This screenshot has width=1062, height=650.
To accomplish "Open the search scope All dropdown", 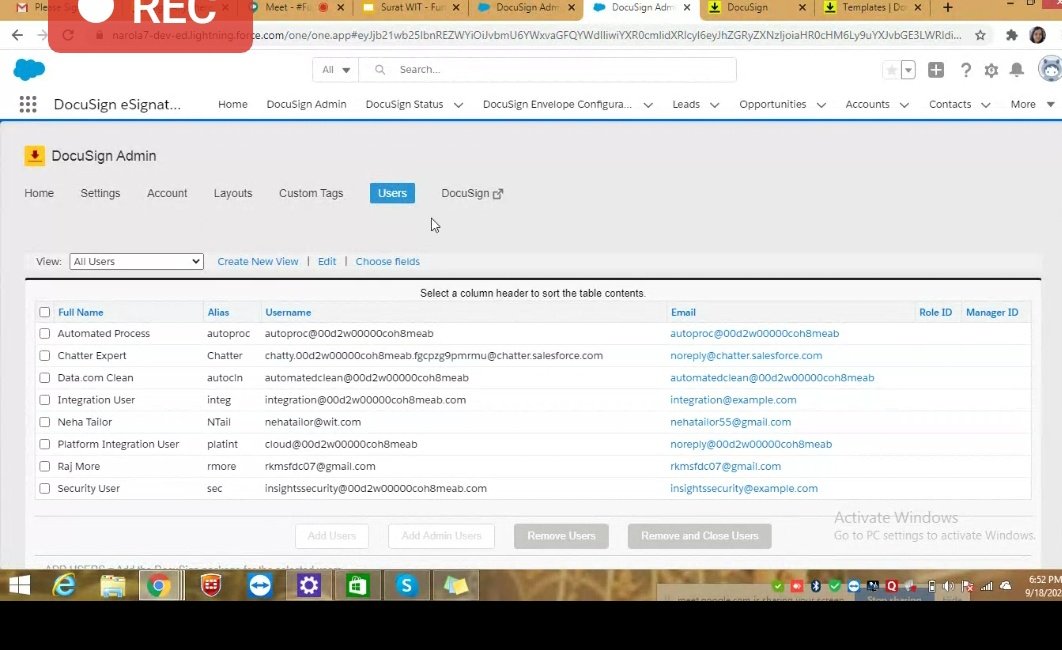I will 335,70.
